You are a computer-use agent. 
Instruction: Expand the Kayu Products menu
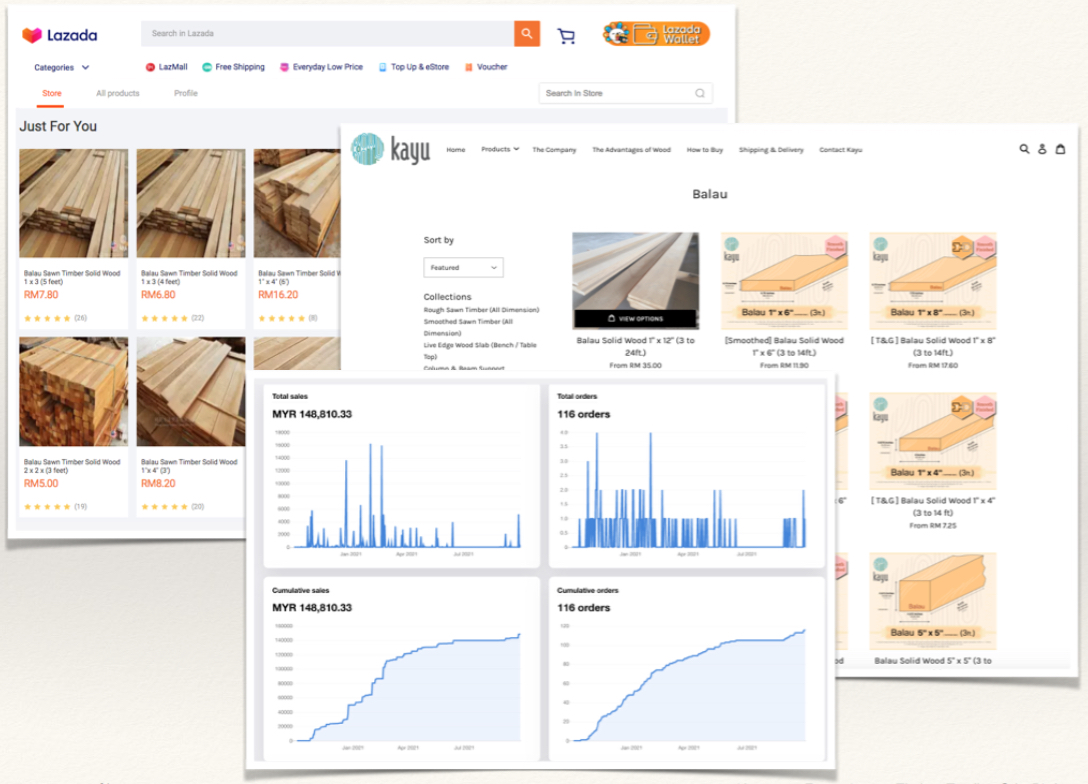point(500,150)
